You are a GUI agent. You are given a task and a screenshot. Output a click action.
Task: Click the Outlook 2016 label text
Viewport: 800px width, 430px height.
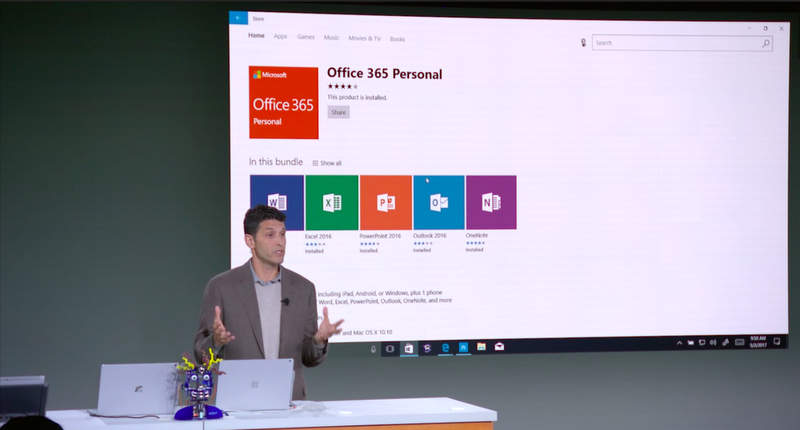(x=430, y=236)
